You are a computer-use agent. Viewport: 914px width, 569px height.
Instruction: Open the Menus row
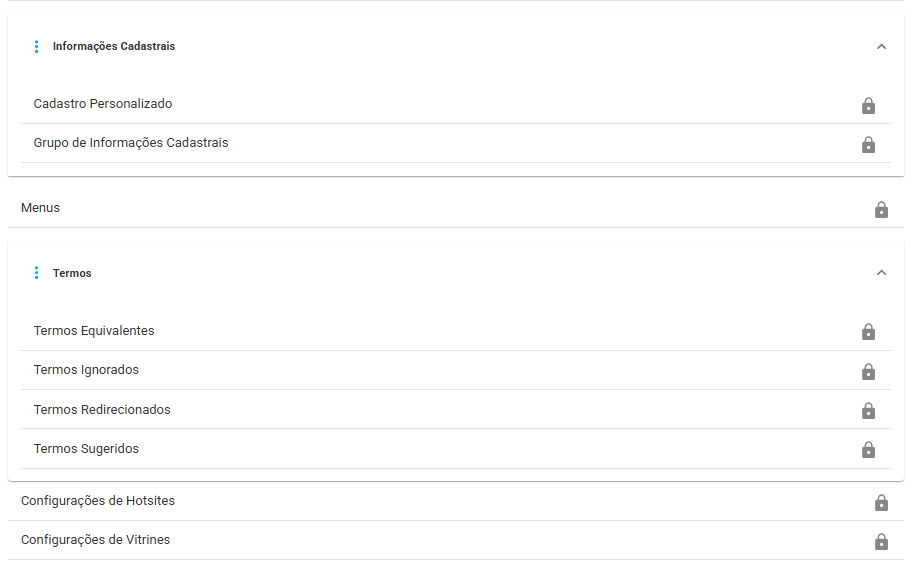tap(455, 208)
